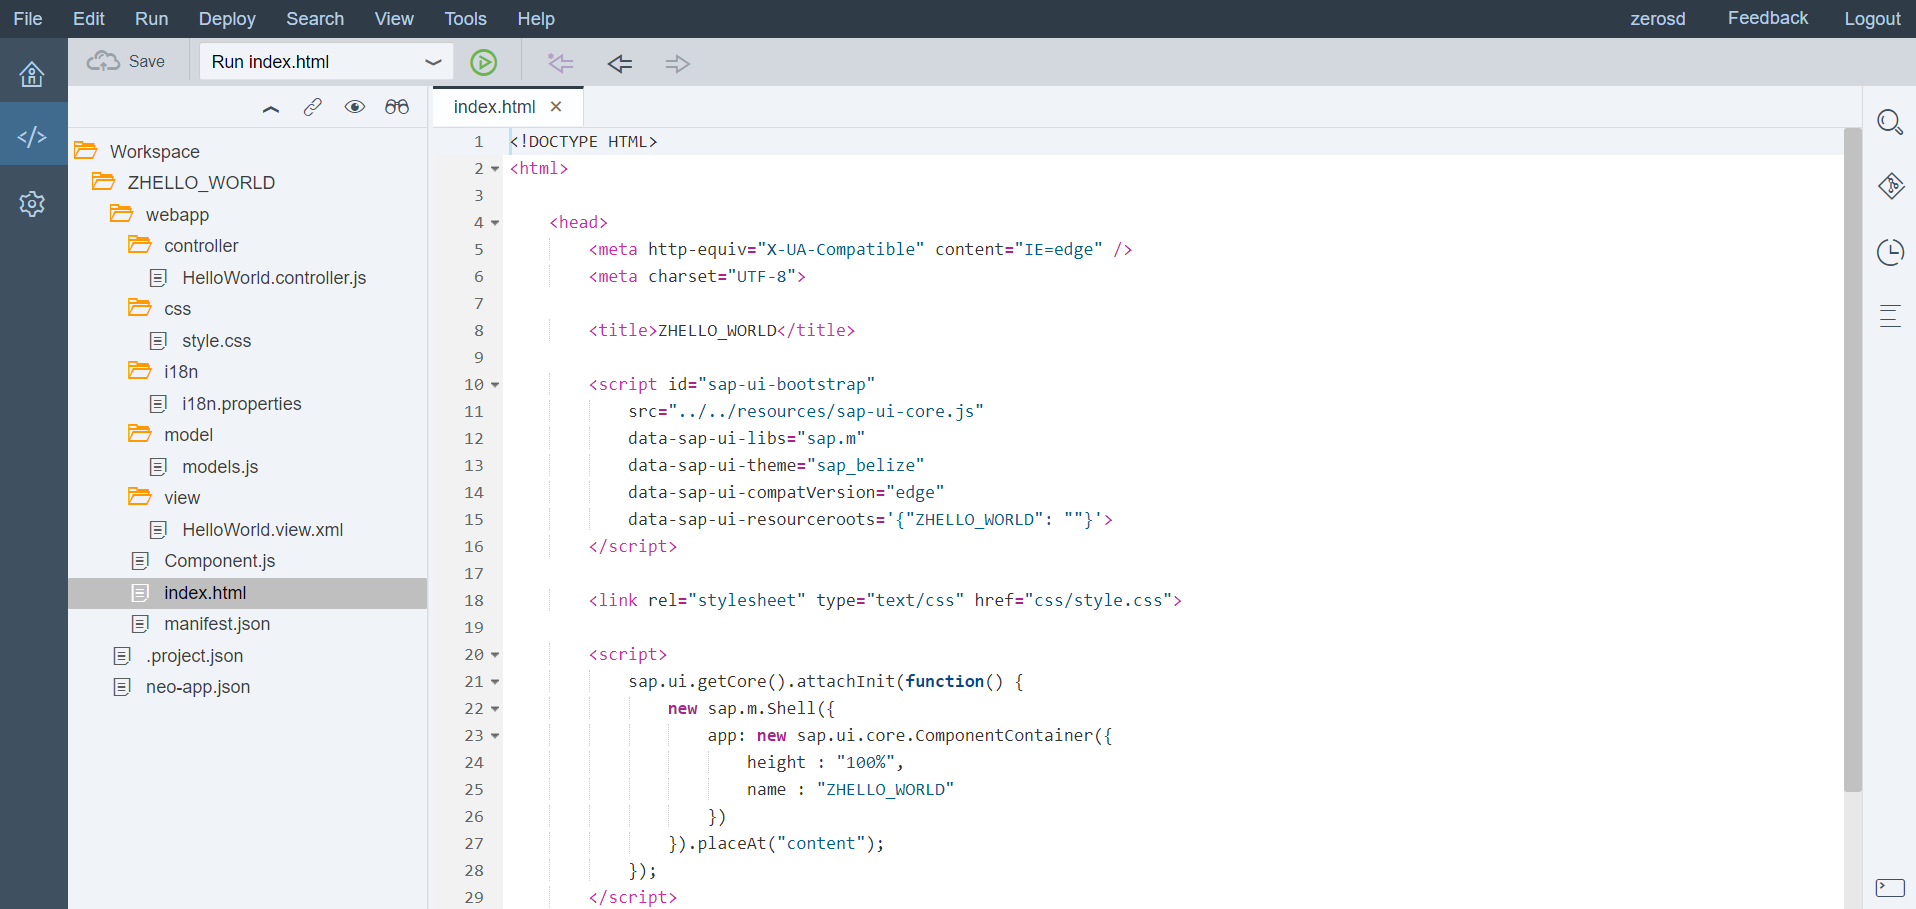Open style.css file
The width and height of the screenshot is (1916, 909).
[217, 341]
